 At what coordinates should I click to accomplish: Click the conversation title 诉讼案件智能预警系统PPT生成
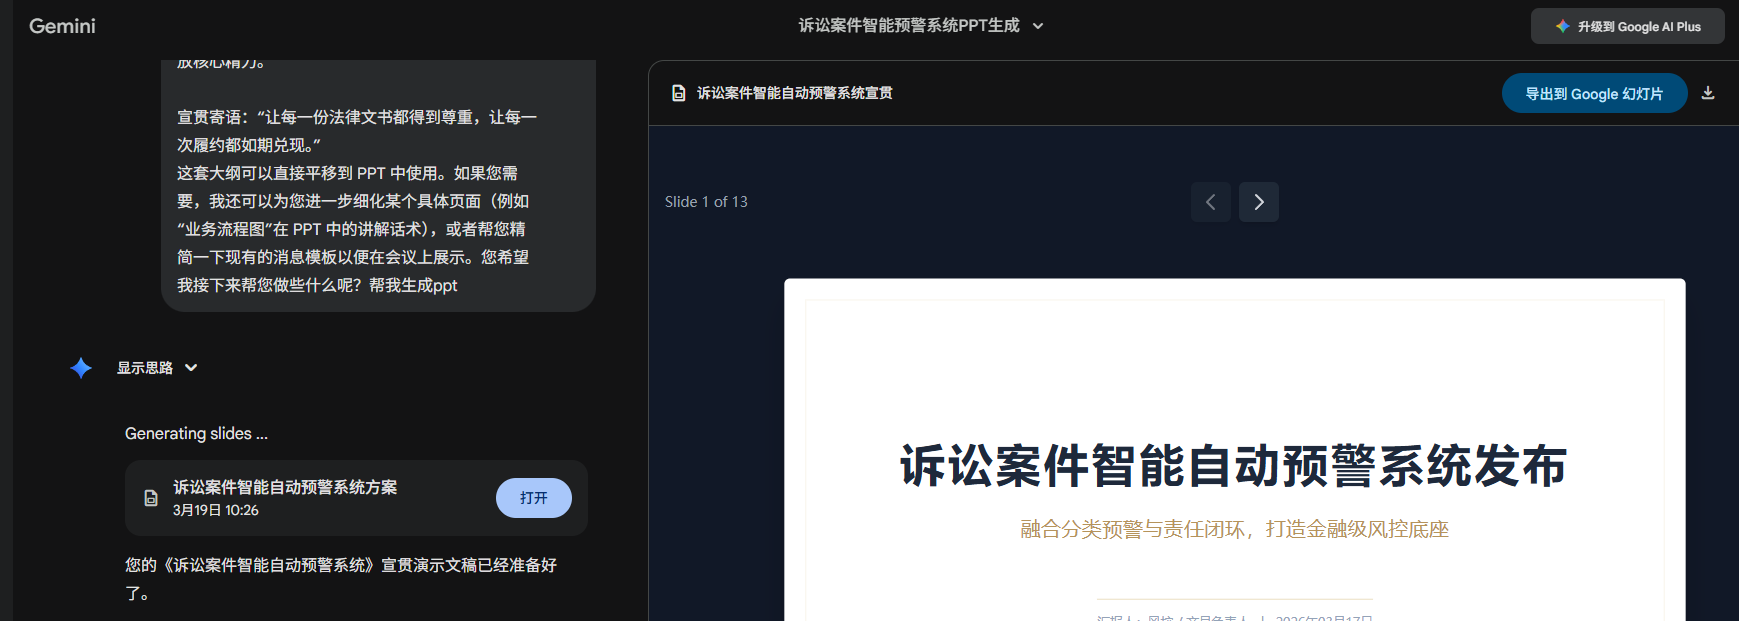[x=908, y=26]
